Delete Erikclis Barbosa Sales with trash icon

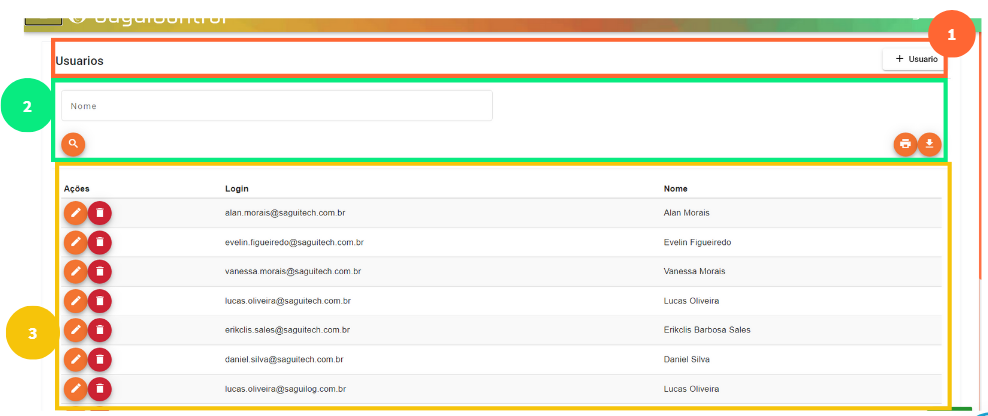click(100, 330)
